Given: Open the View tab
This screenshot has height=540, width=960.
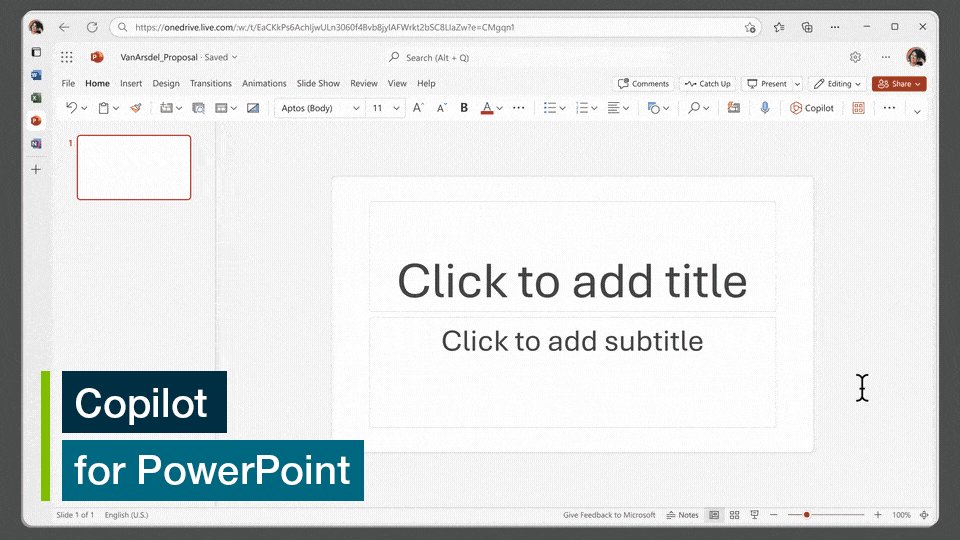Looking at the screenshot, I should (397, 84).
